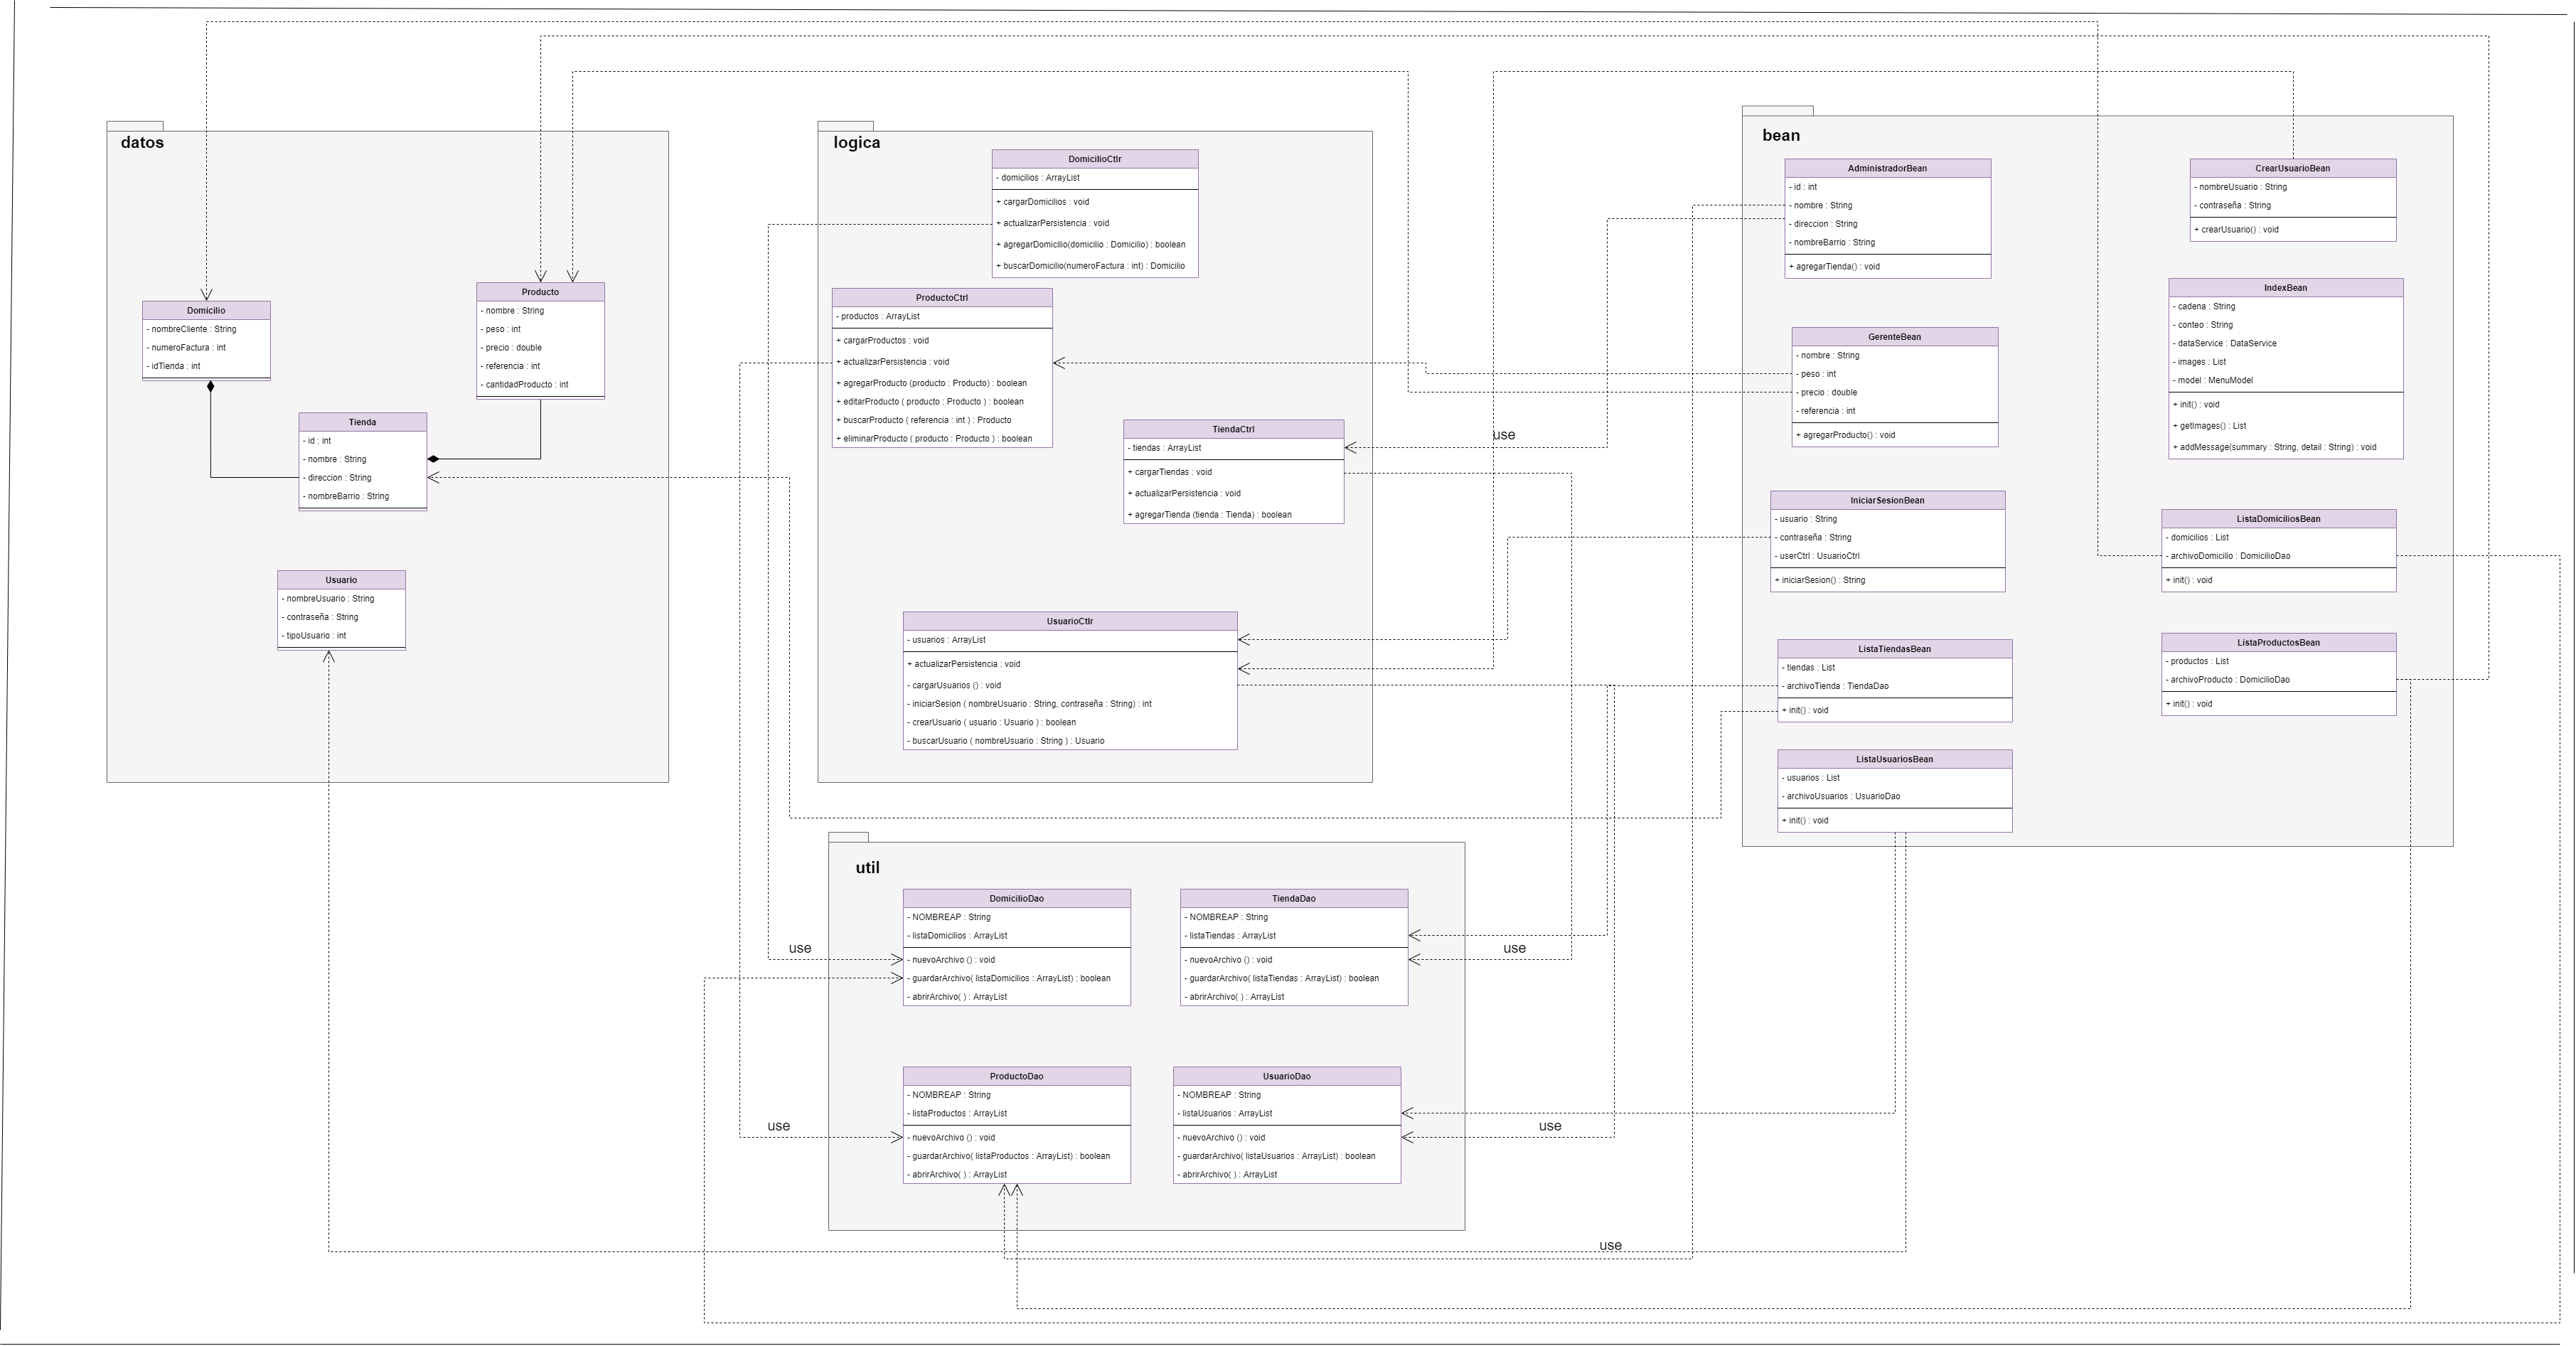Click abrirArchivo method in UsuarioDao
2576x1346 pixels.
[1228, 1174]
